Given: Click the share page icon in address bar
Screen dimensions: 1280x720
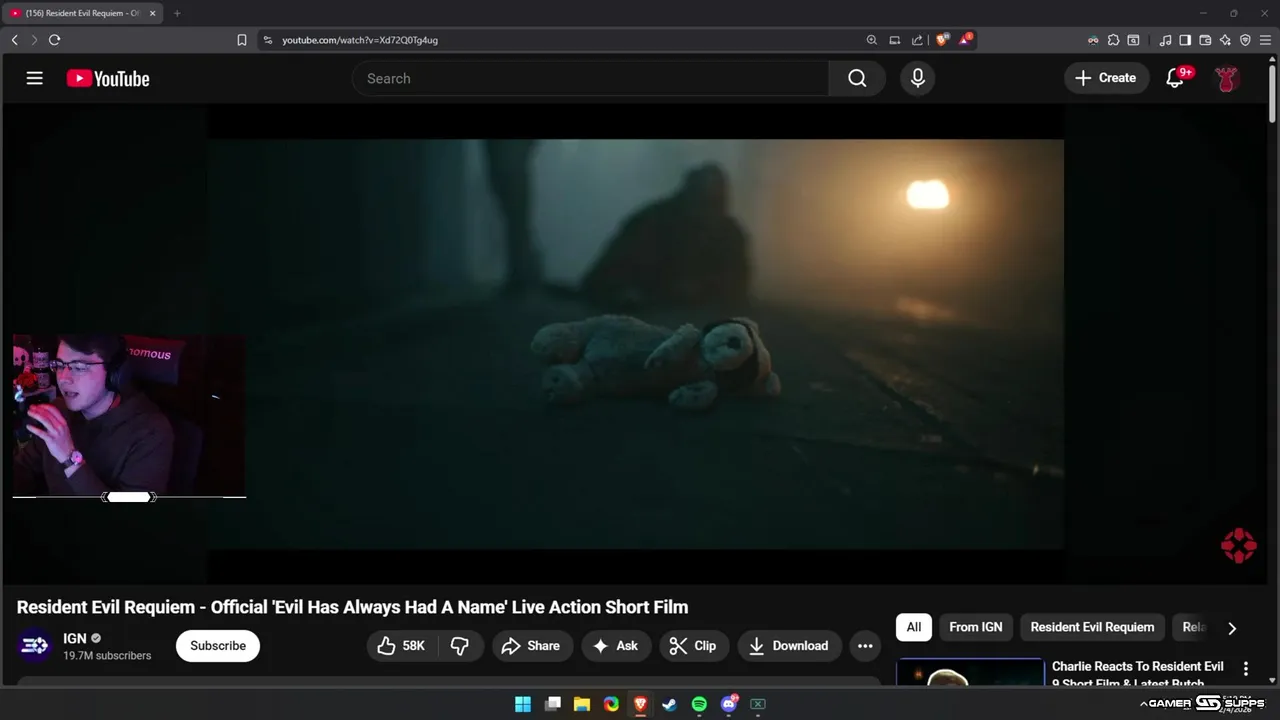Looking at the screenshot, I should (918, 40).
